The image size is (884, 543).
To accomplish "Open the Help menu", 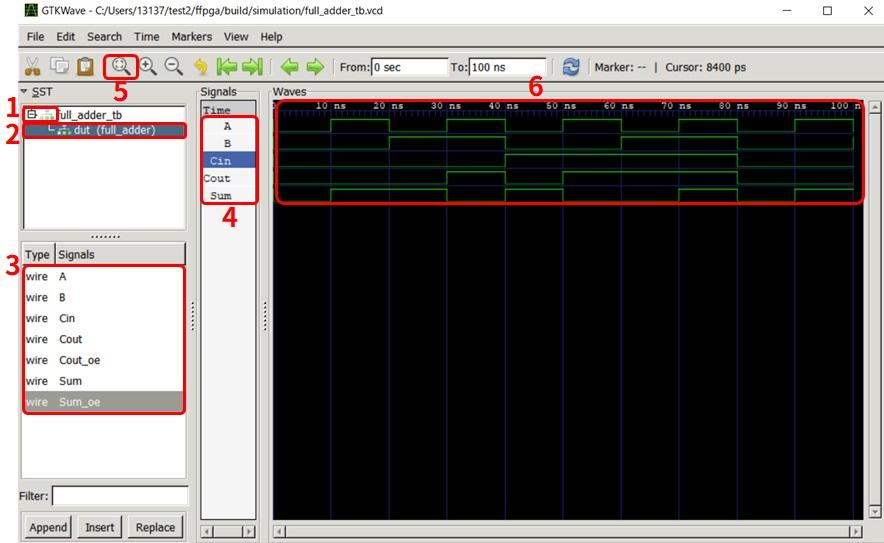I will click(x=271, y=37).
